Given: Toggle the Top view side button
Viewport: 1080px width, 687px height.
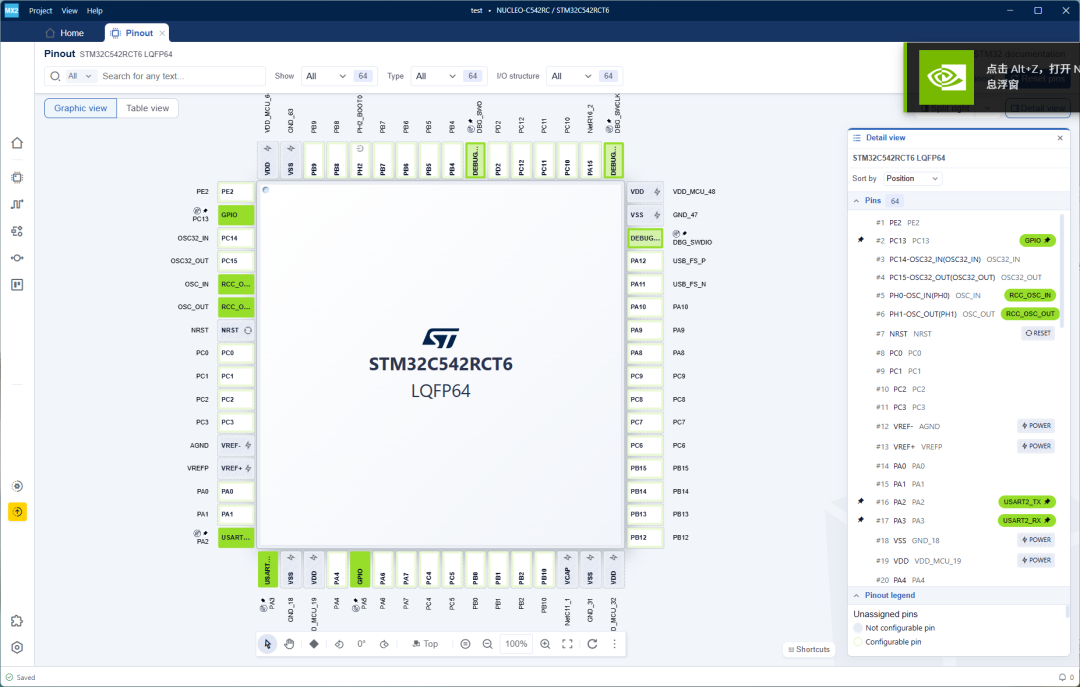Looking at the screenshot, I should click(425, 644).
